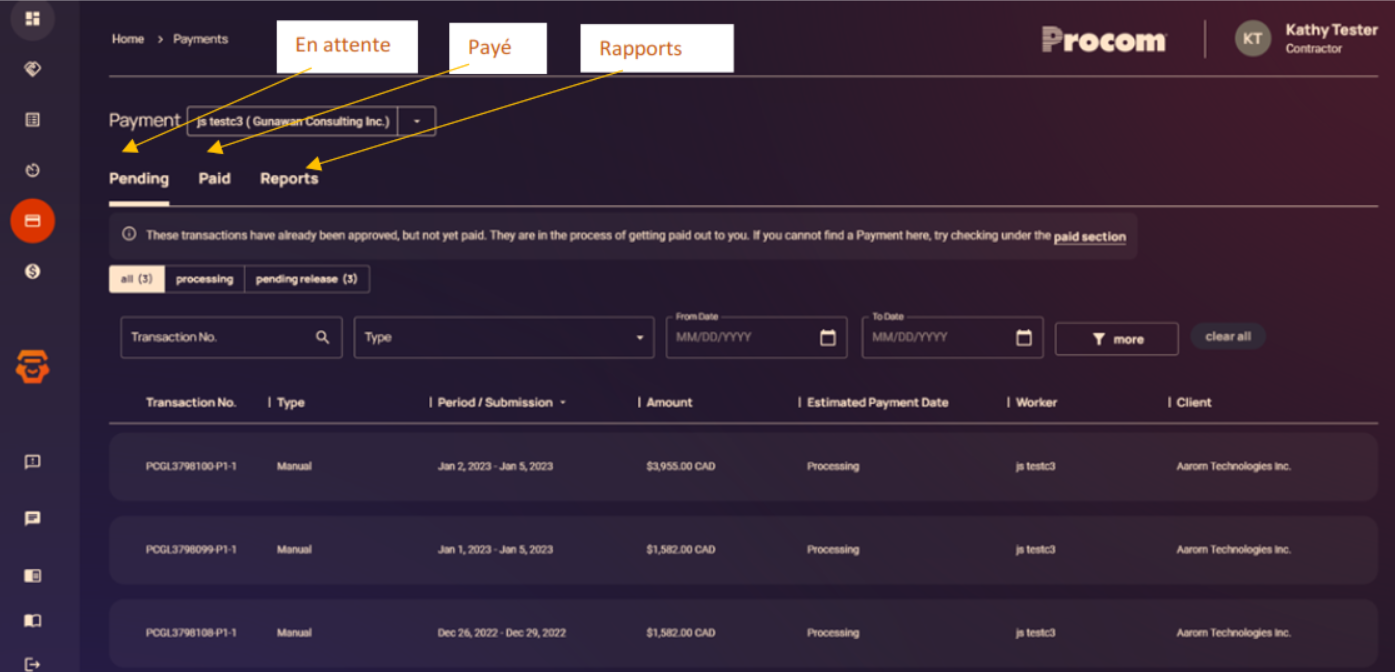
Task: Click the orange payments card icon
Action: [32, 220]
